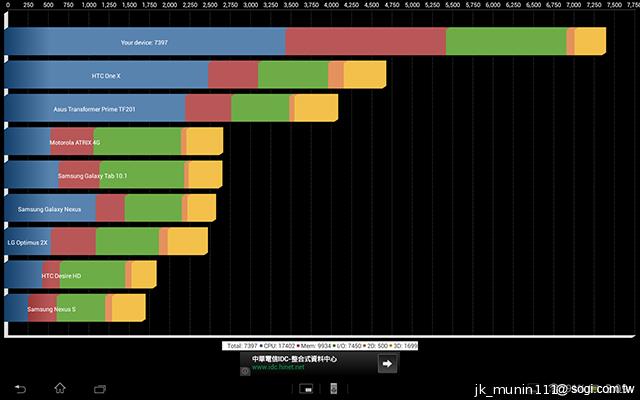This screenshot has height=400, width=640.
Task: Tap the small window icon in system bar
Action: (309, 388)
